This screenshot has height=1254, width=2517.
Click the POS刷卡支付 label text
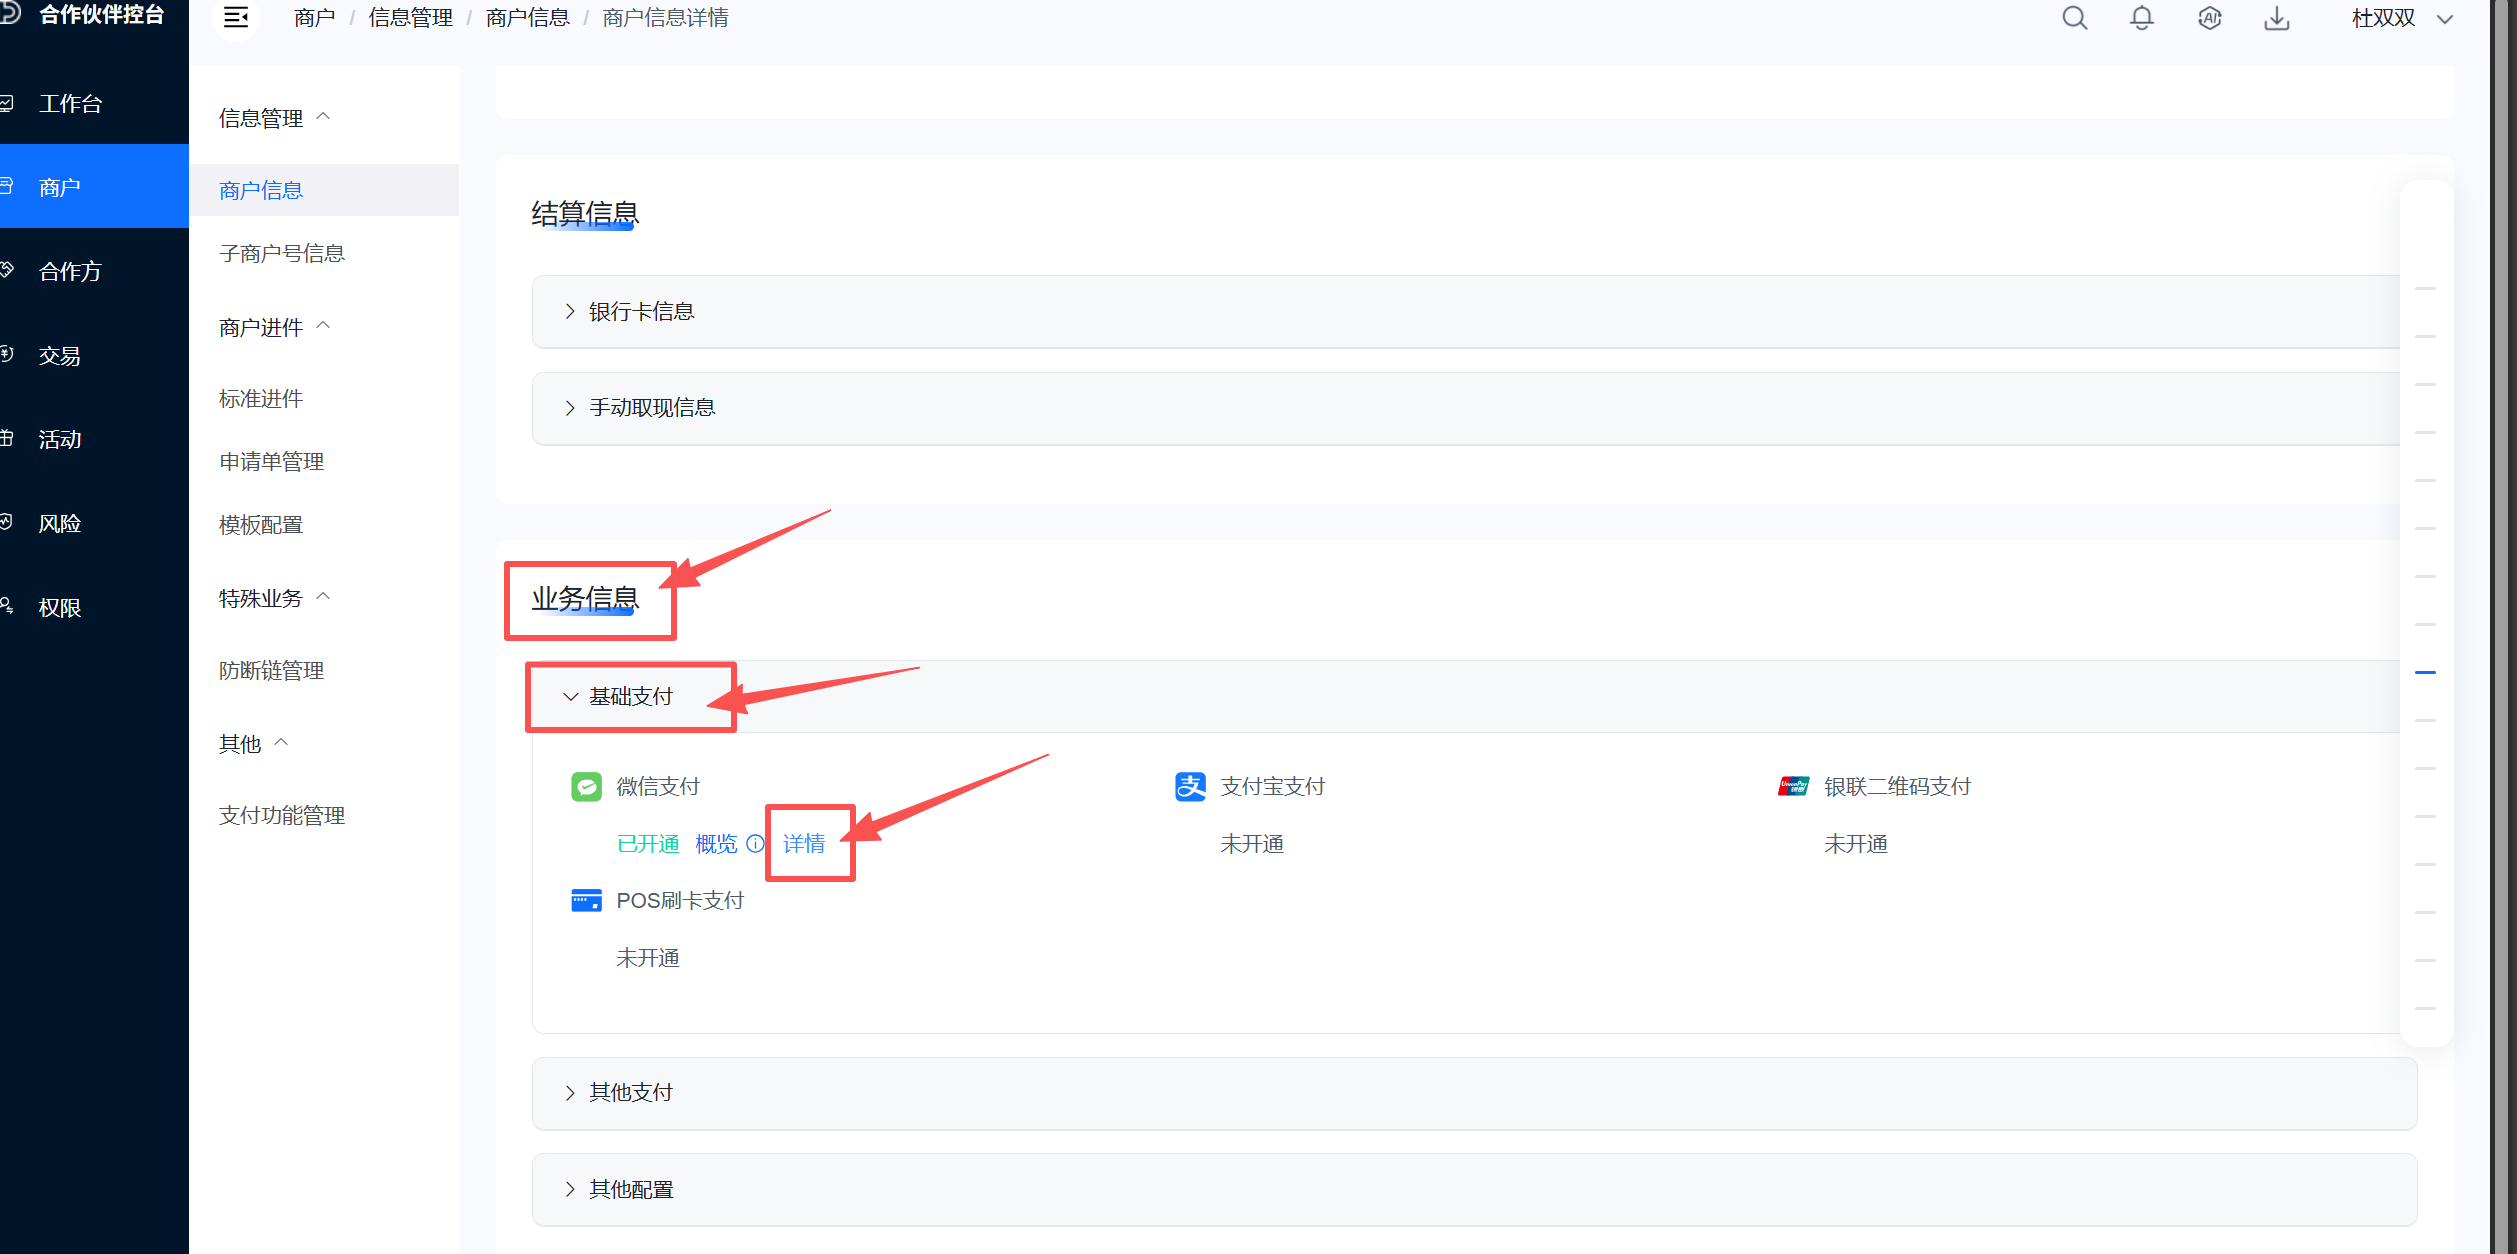[680, 900]
